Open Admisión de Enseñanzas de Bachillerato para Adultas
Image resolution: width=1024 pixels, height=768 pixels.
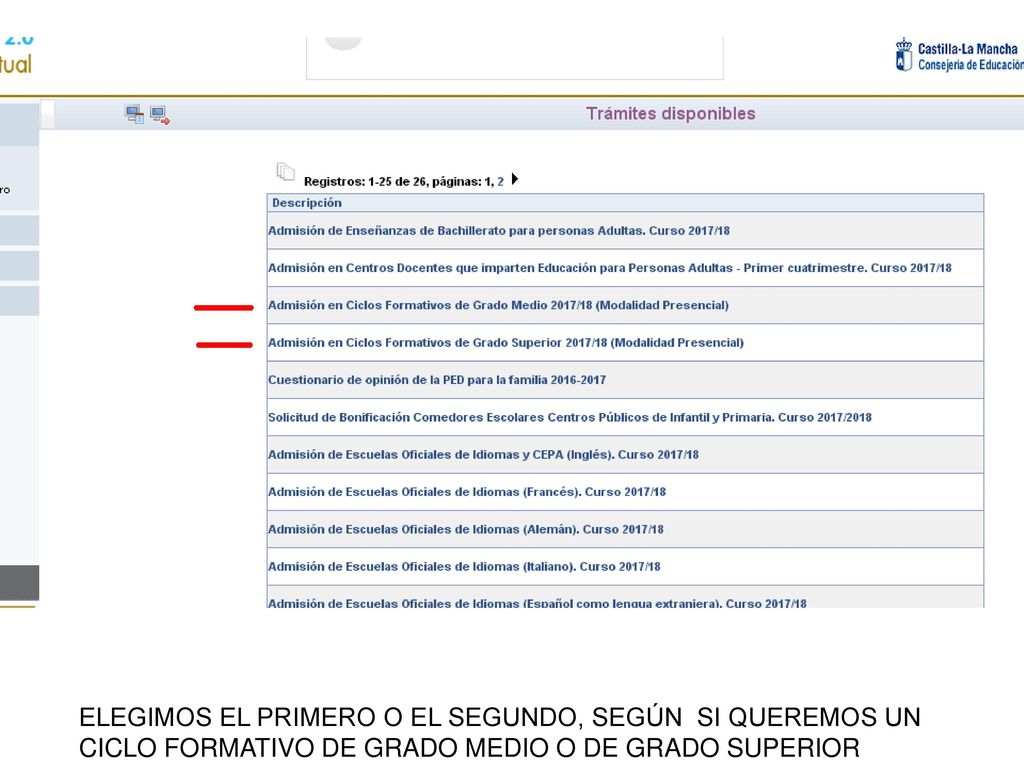[x=499, y=231]
